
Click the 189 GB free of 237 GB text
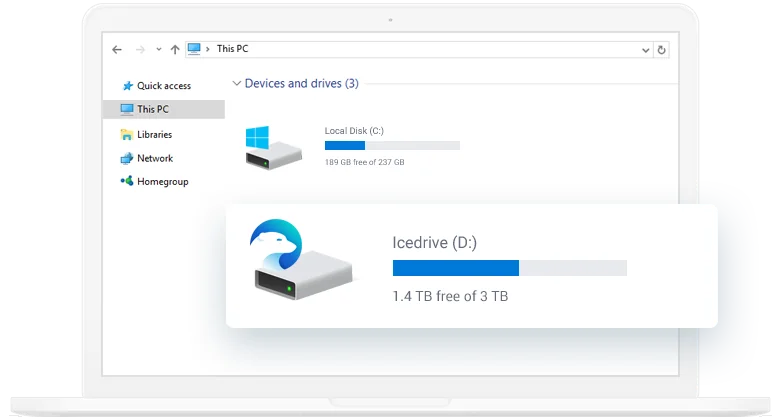(364, 162)
